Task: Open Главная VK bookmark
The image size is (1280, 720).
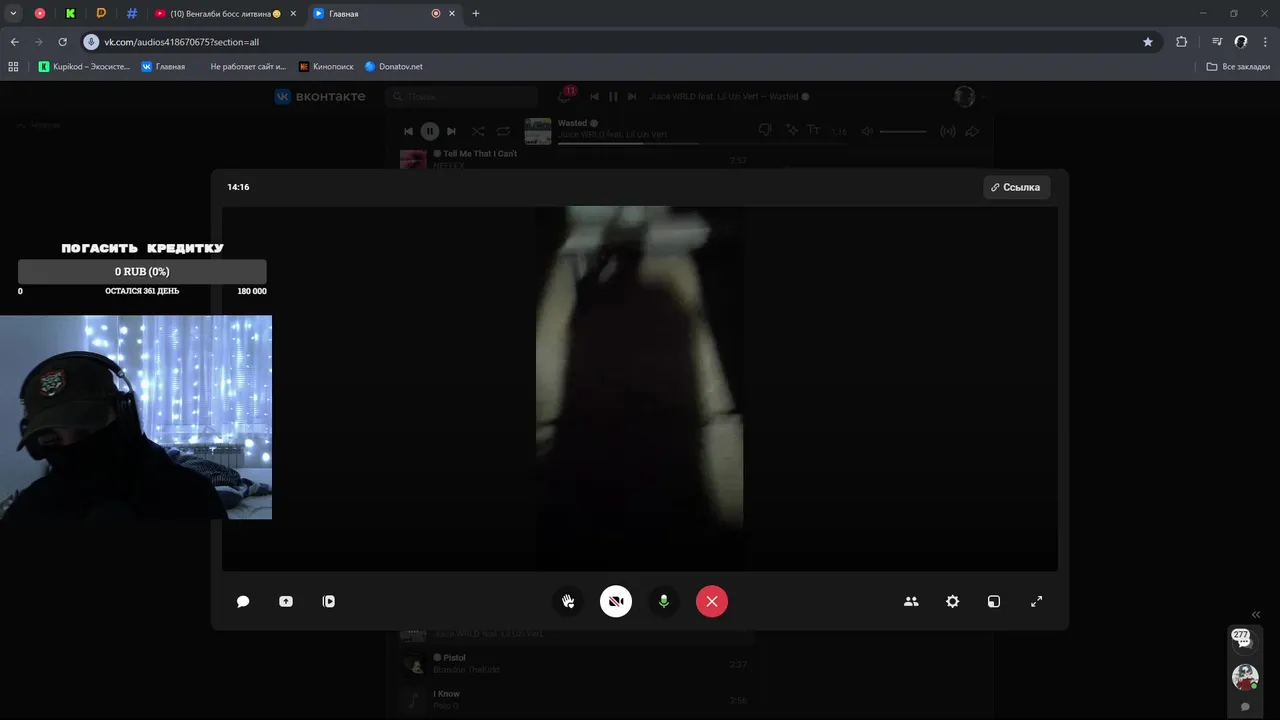Action: tap(163, 67)
